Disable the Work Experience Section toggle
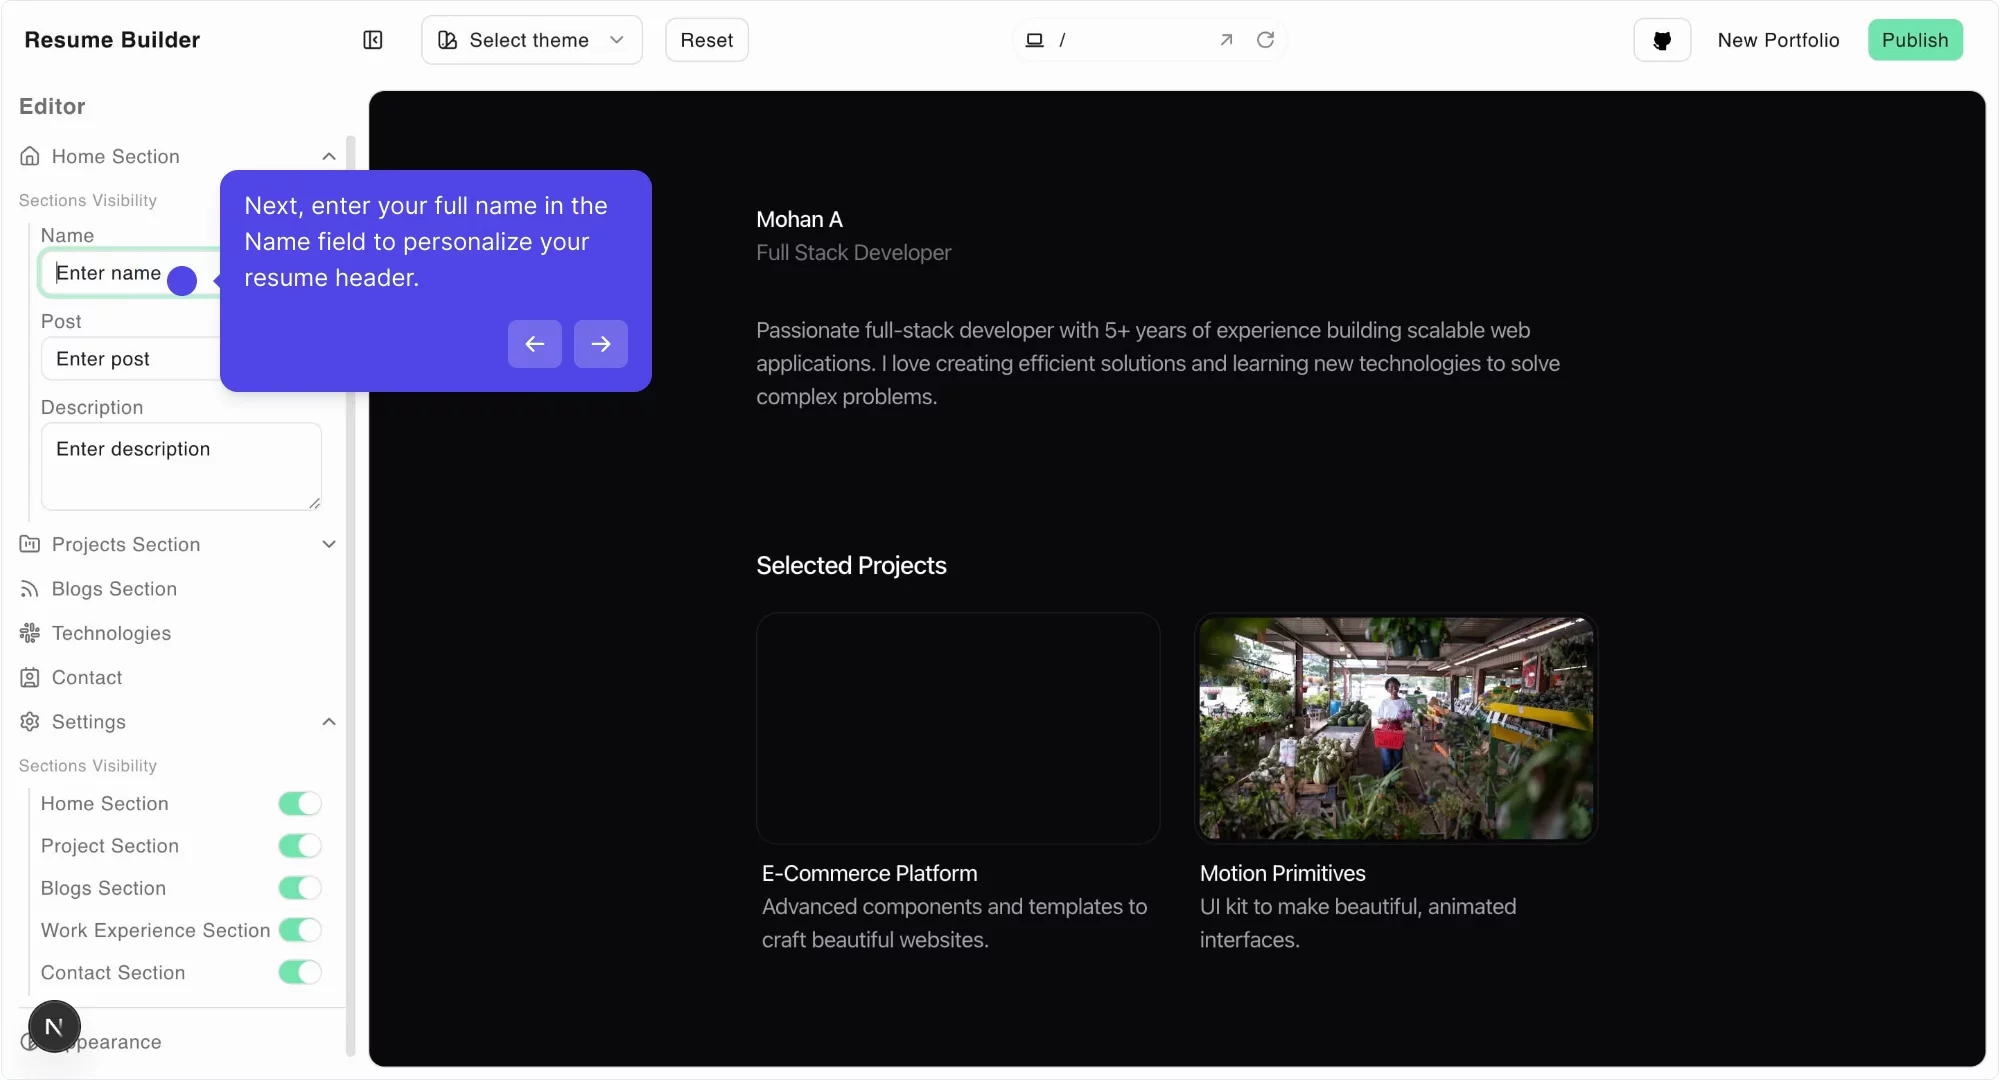Image resolution: width=2000 pixels, height=1080 pixels. [x=299, y=930]
